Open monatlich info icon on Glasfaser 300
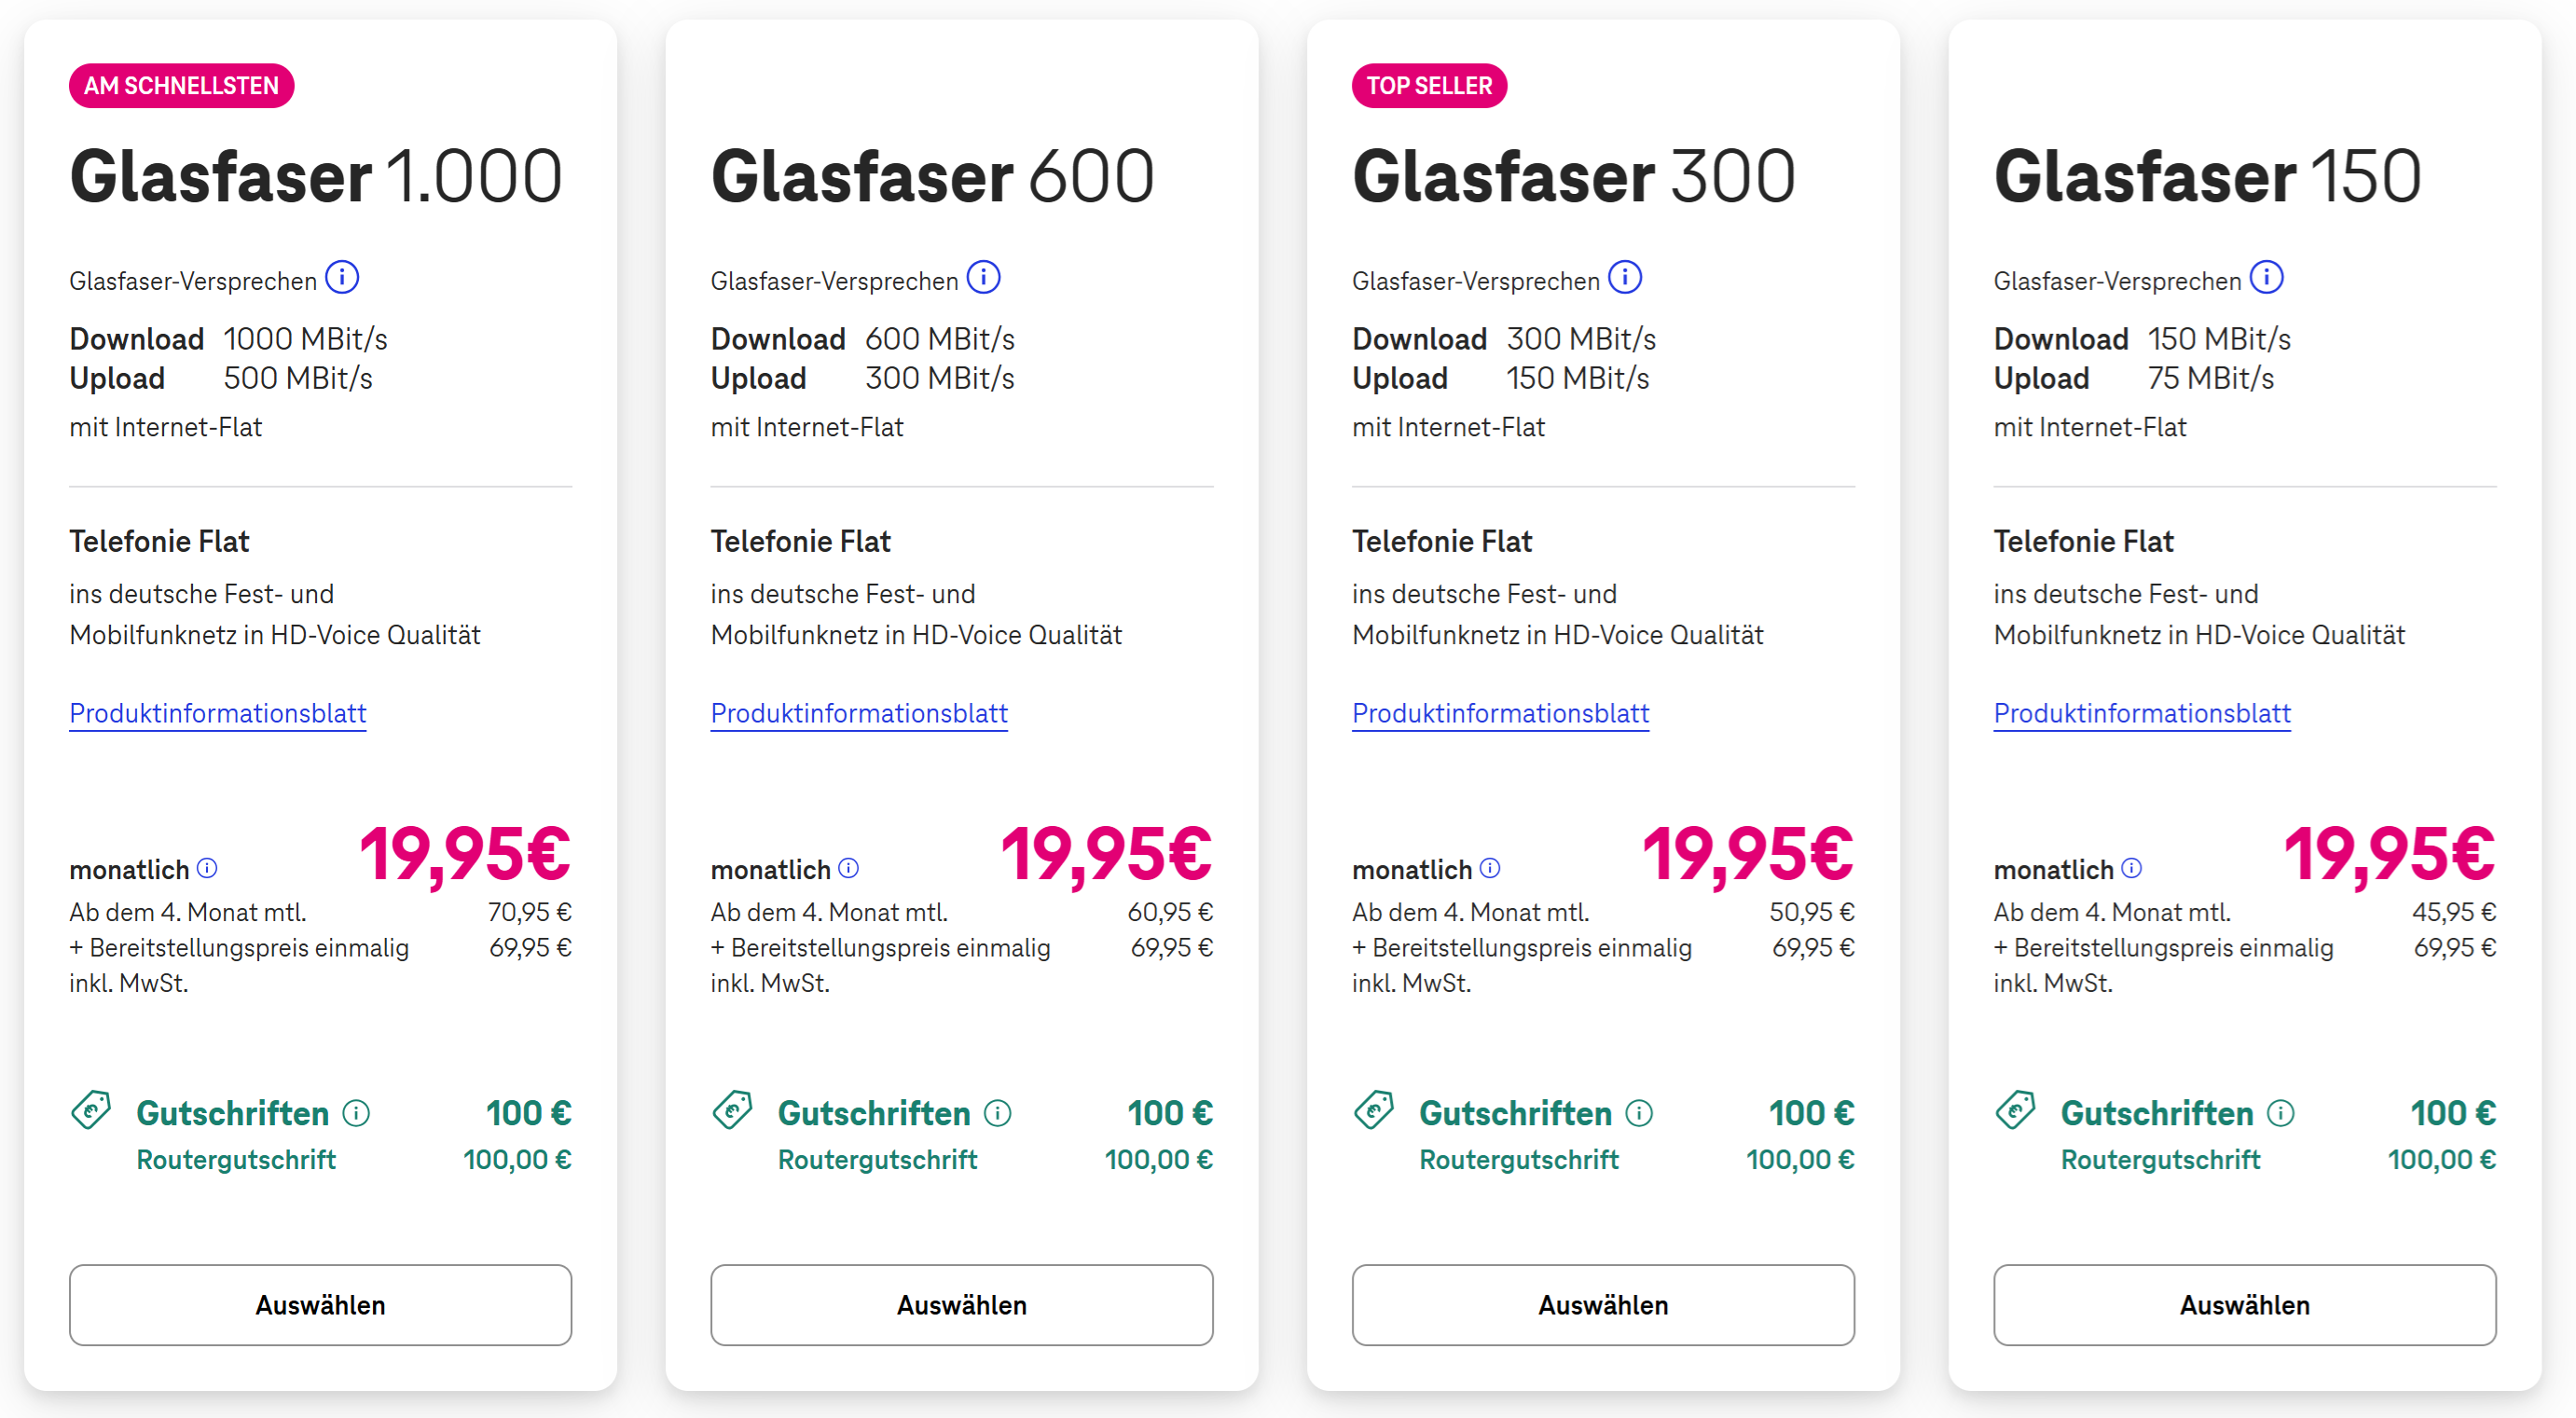 pyautogui.click(x=1490, y=868)
